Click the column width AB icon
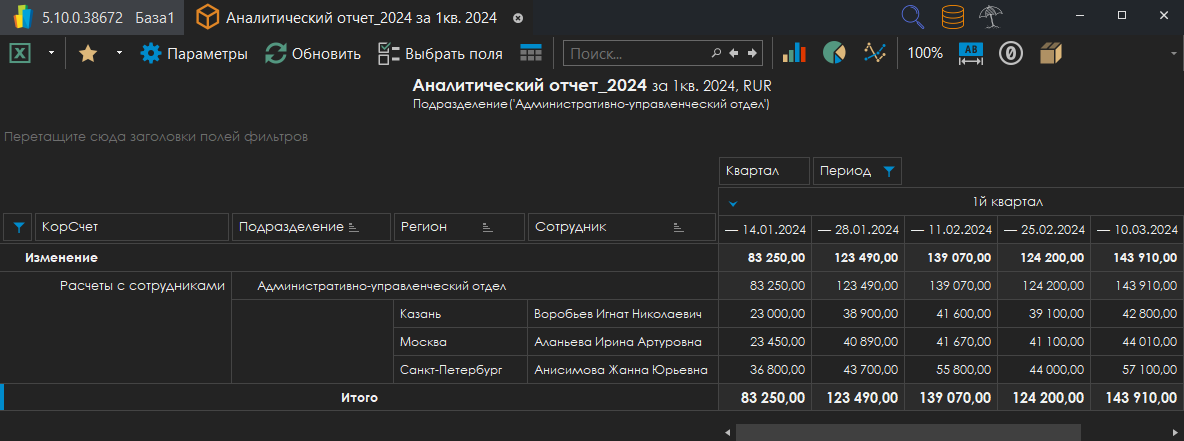The image size is (1184, 441). (x=971, y=53)
